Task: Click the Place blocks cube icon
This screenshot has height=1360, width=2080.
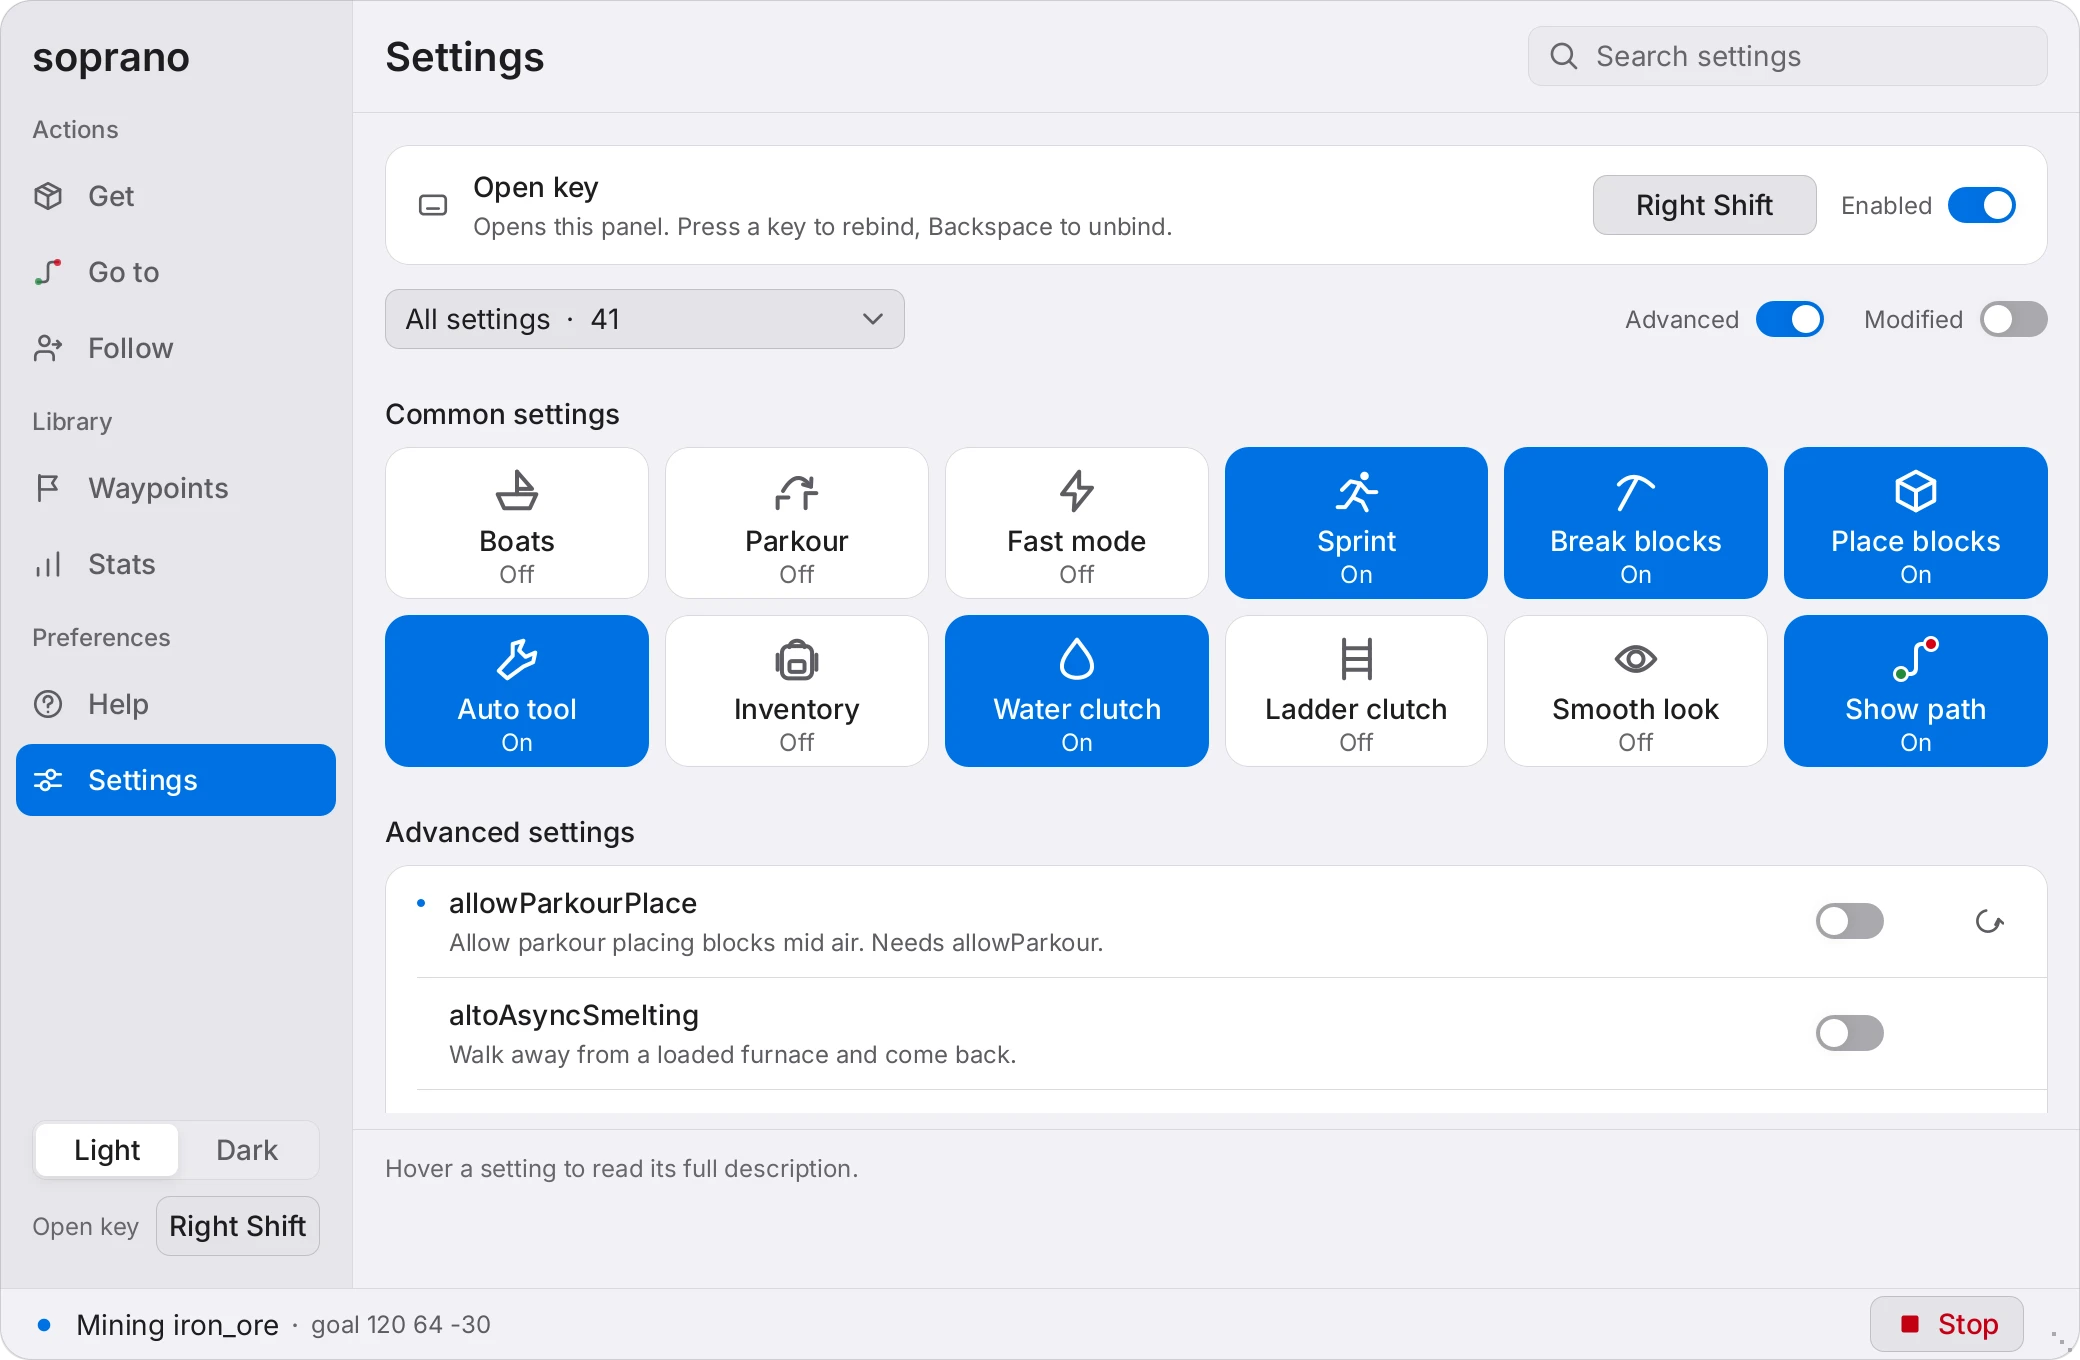Action: point(1916,491)
